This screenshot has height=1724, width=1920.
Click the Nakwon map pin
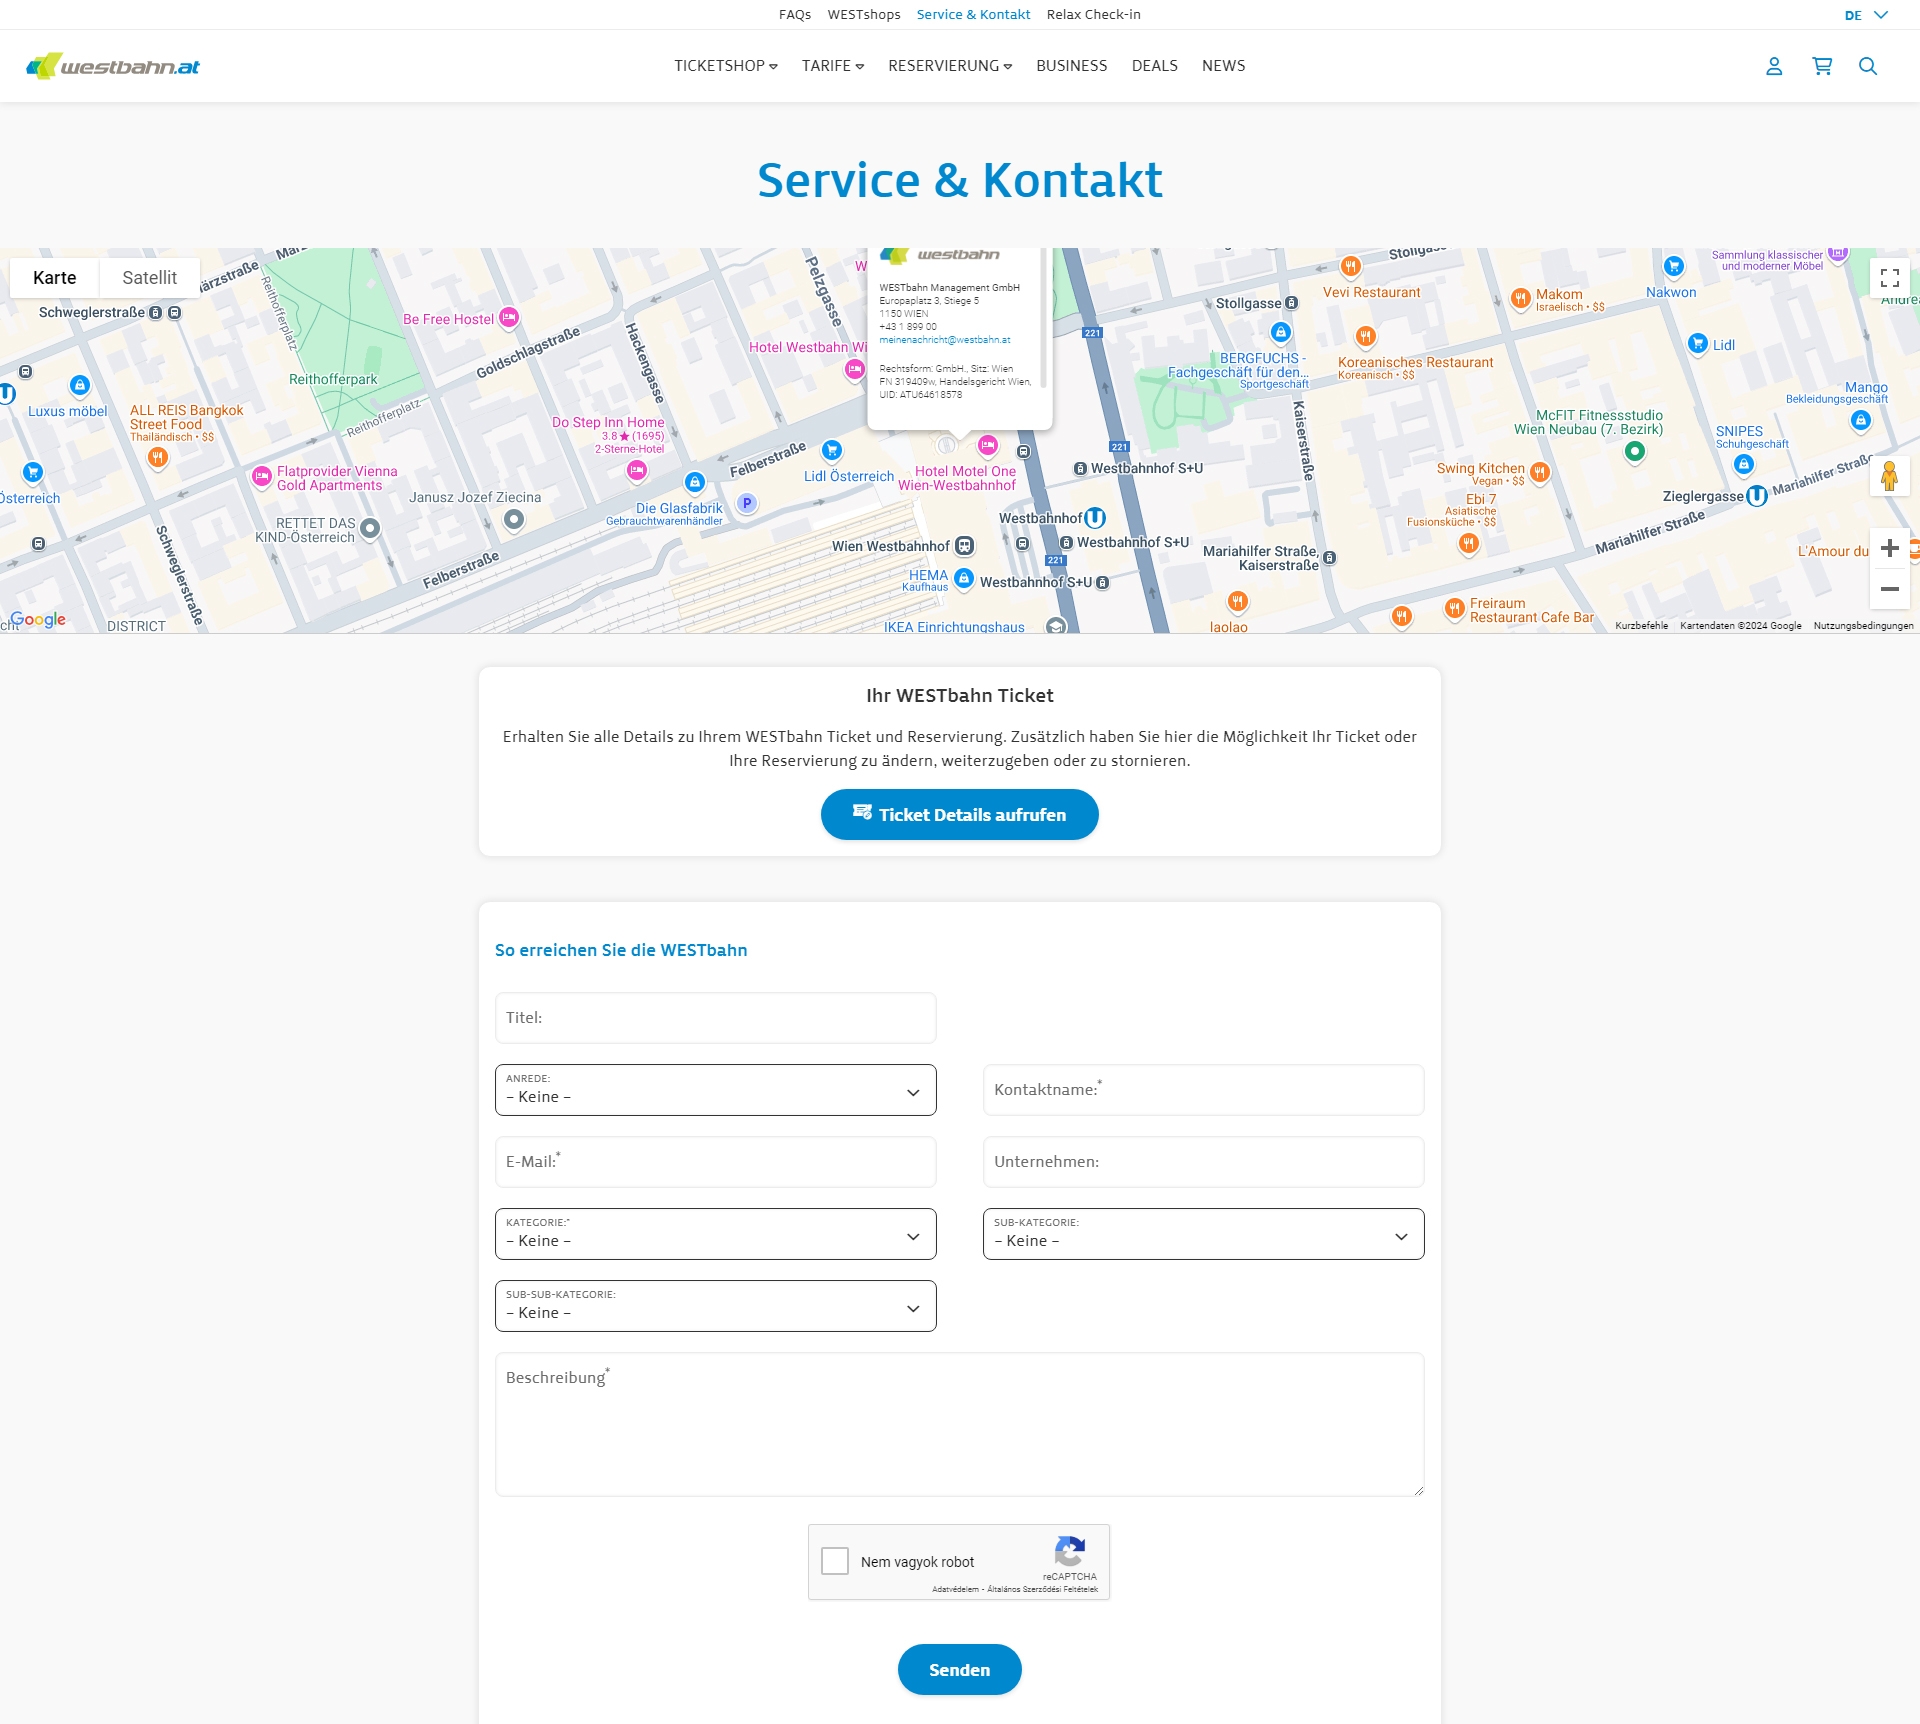coord(1674,266)
